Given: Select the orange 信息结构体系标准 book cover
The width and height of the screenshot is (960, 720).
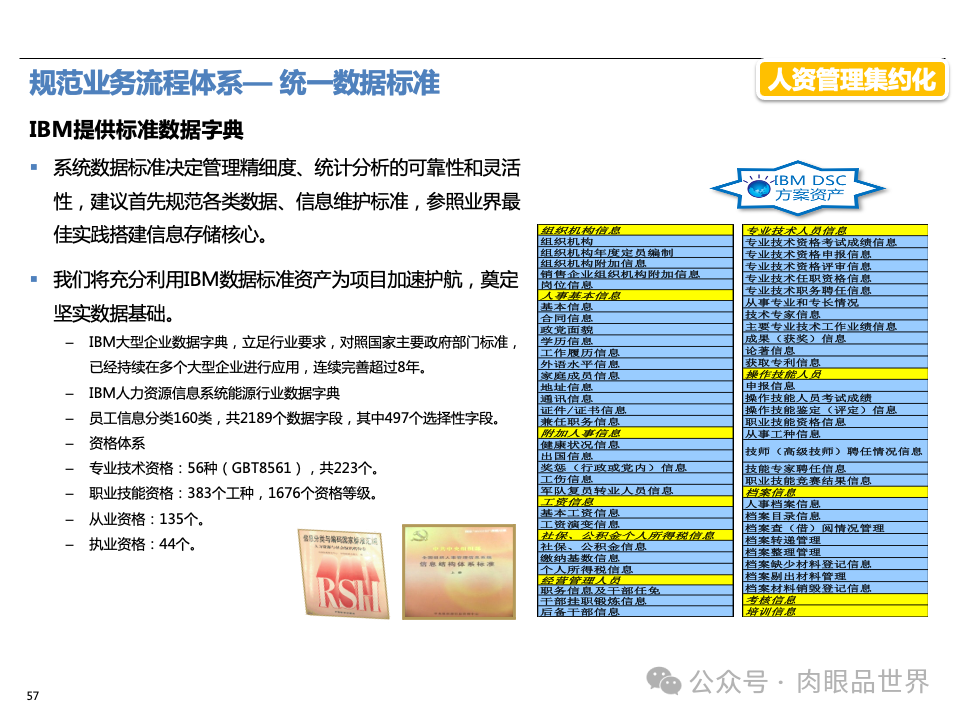Looking at the screenshot, I should pos(459,572).
